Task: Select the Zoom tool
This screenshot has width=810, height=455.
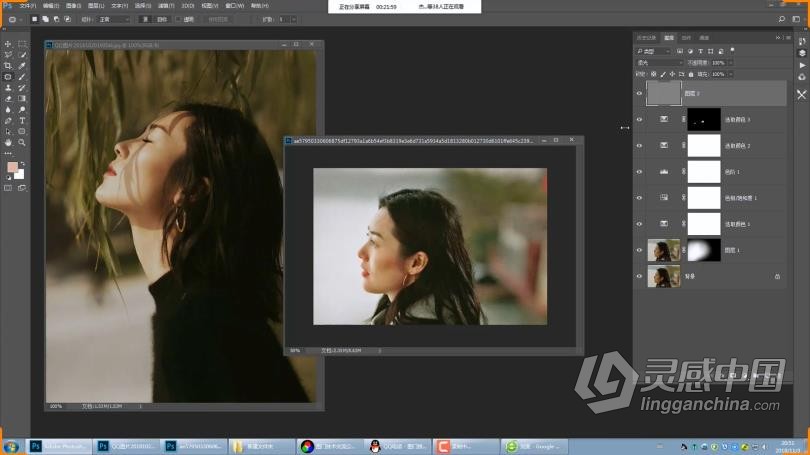Action: 22,142
